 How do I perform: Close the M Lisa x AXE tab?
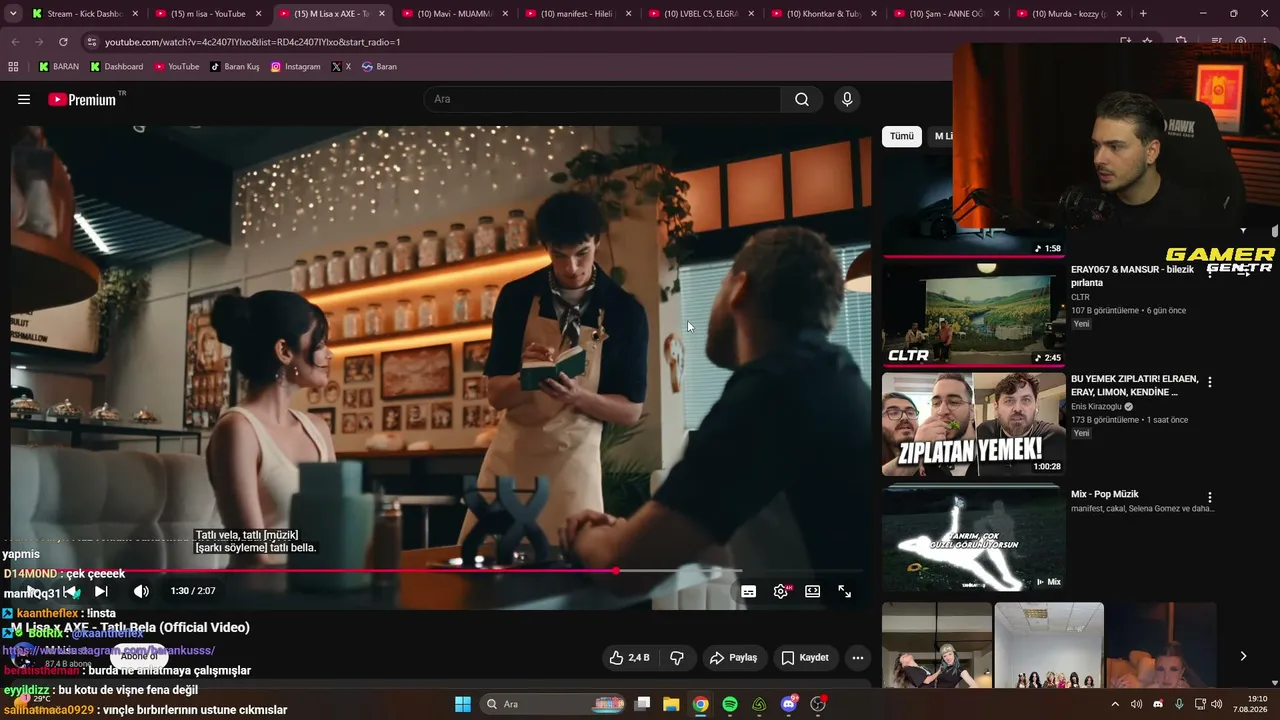click(382, 14)
